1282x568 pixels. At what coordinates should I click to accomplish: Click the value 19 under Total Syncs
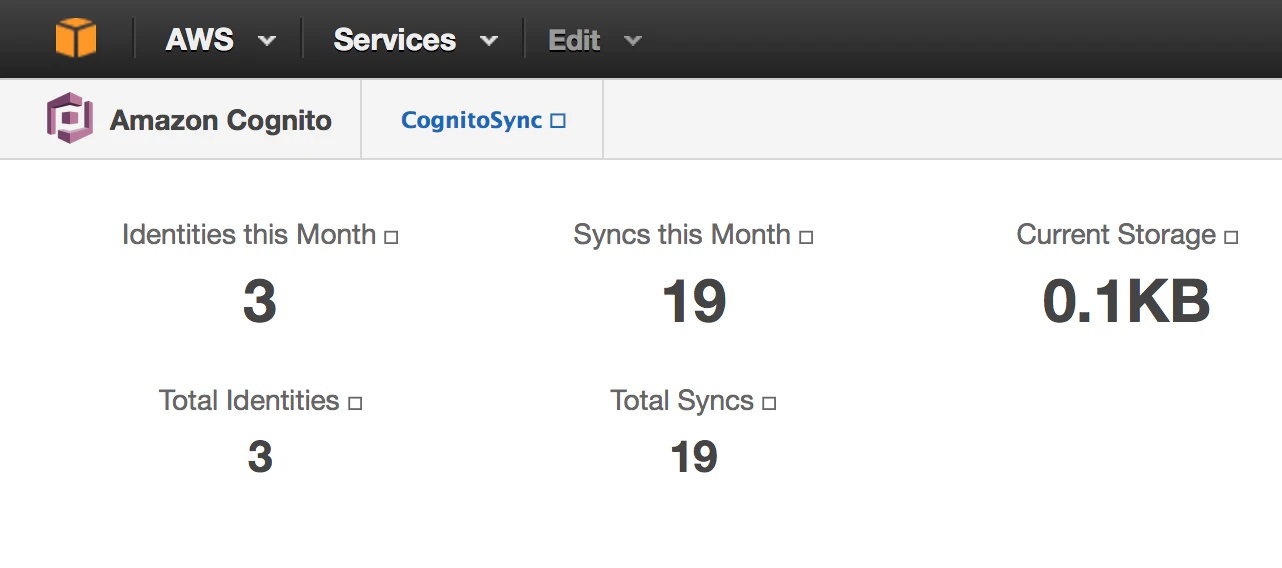(x=694, y=457)
